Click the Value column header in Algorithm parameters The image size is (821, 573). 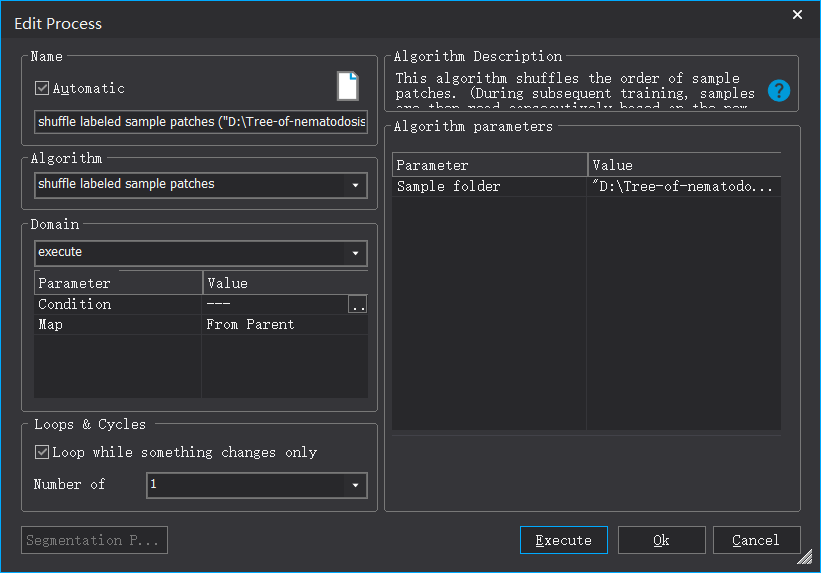point(684,165)
